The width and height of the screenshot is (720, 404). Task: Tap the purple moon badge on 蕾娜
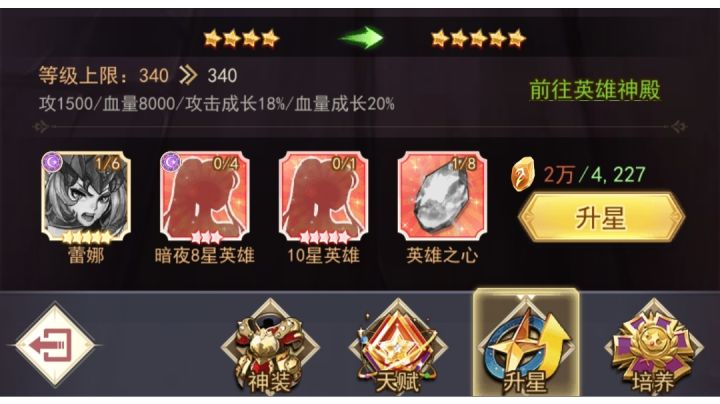(52, 161)
